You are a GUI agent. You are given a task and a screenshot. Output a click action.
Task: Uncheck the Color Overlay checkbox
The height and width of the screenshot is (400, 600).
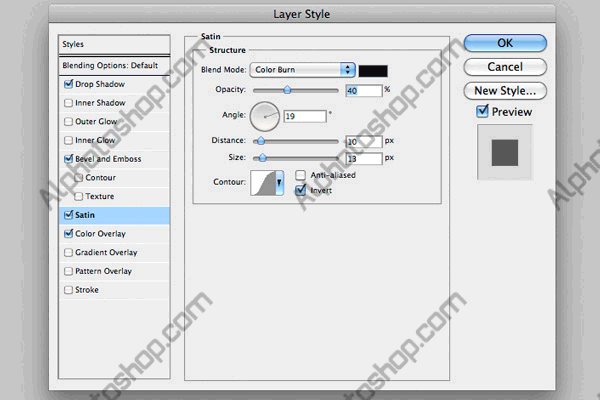tap(68, 233)
